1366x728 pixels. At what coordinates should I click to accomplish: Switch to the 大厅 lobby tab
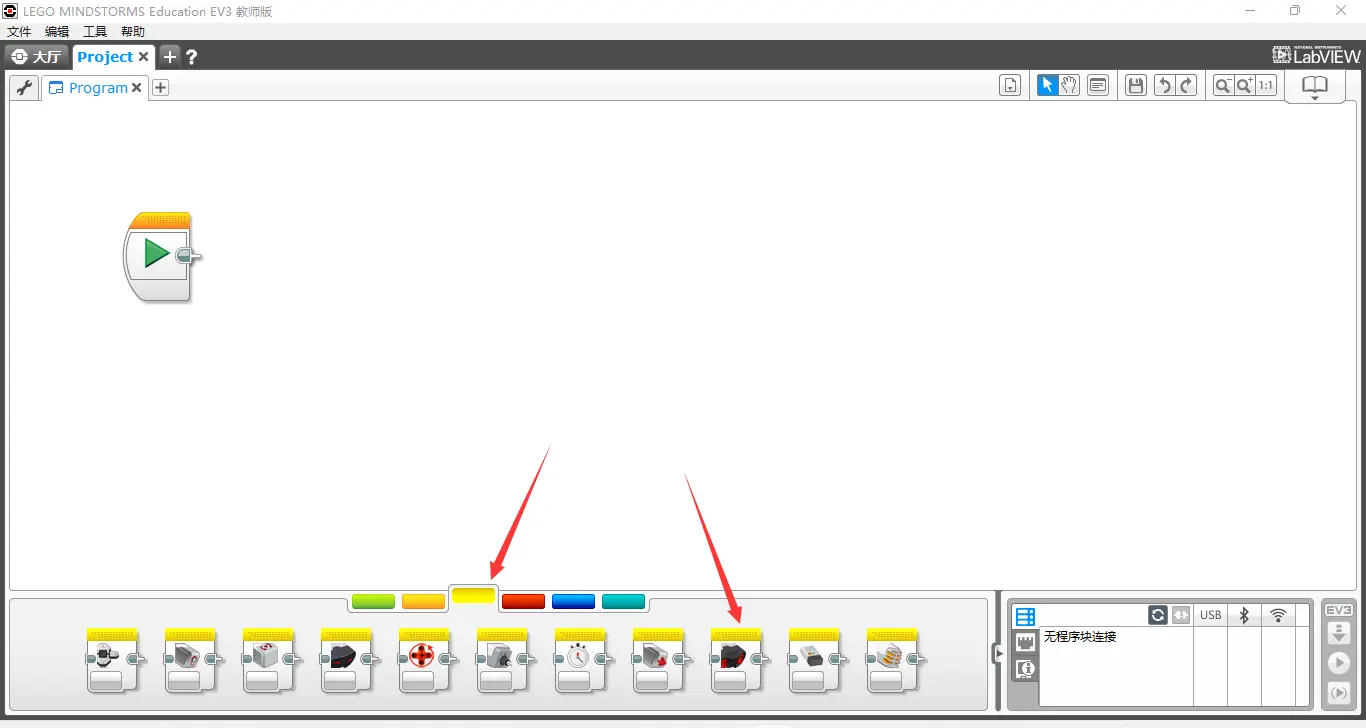[x=38, y=57]
